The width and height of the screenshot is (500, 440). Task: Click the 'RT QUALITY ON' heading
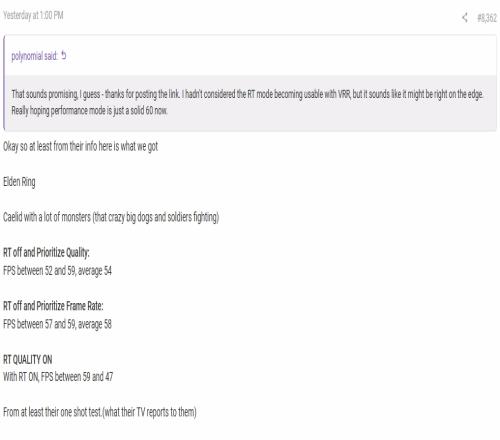[x=28, y=359]
